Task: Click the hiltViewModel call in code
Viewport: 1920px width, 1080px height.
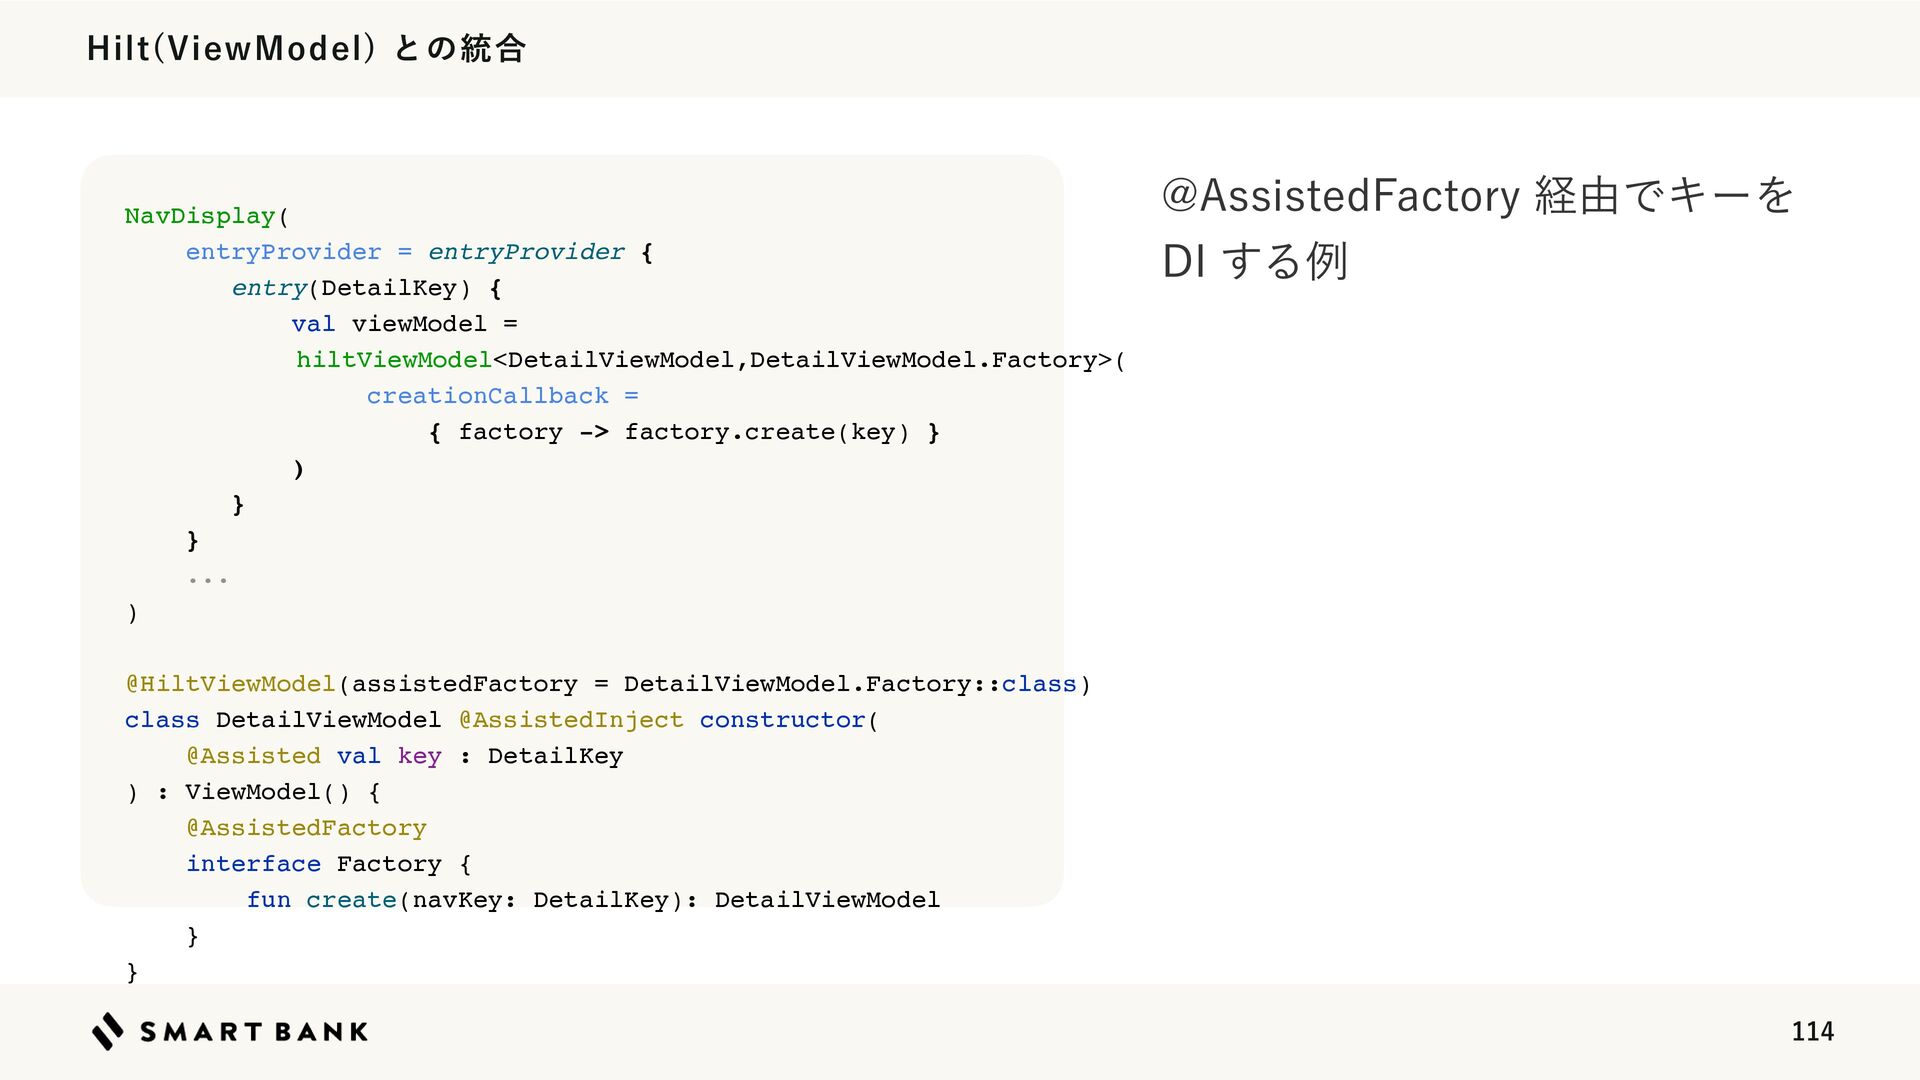Action: (x=394, y=360)
